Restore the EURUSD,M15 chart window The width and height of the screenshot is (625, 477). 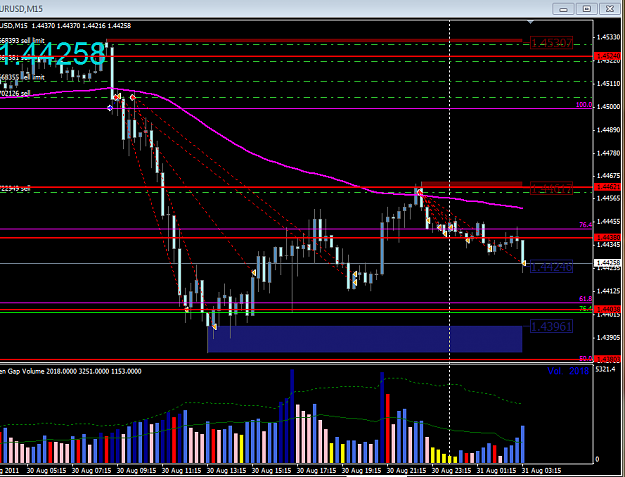587,9
